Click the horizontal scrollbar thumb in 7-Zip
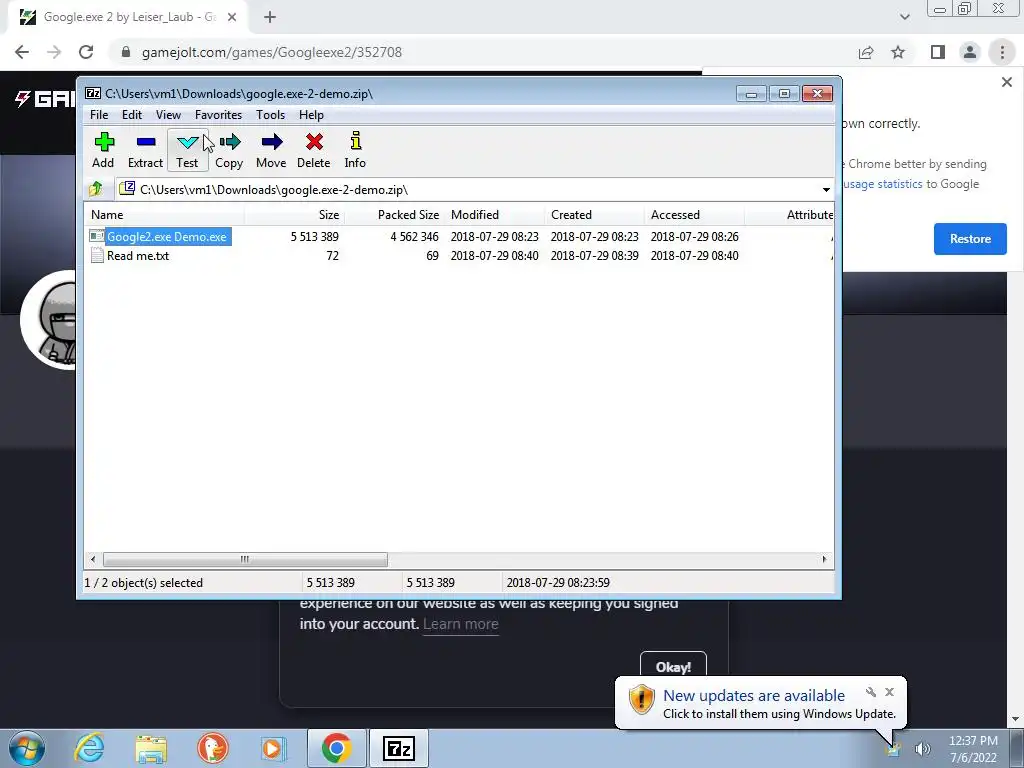 (x=245, y=560)
